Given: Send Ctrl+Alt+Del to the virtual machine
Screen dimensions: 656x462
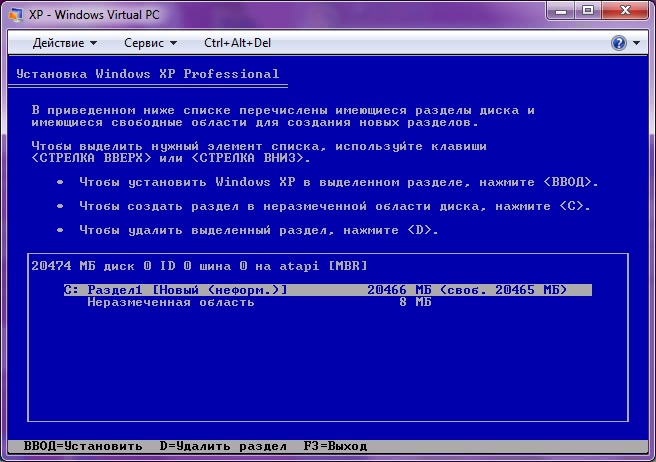Looking at the screenshot, I should click(x=237, y=43).
